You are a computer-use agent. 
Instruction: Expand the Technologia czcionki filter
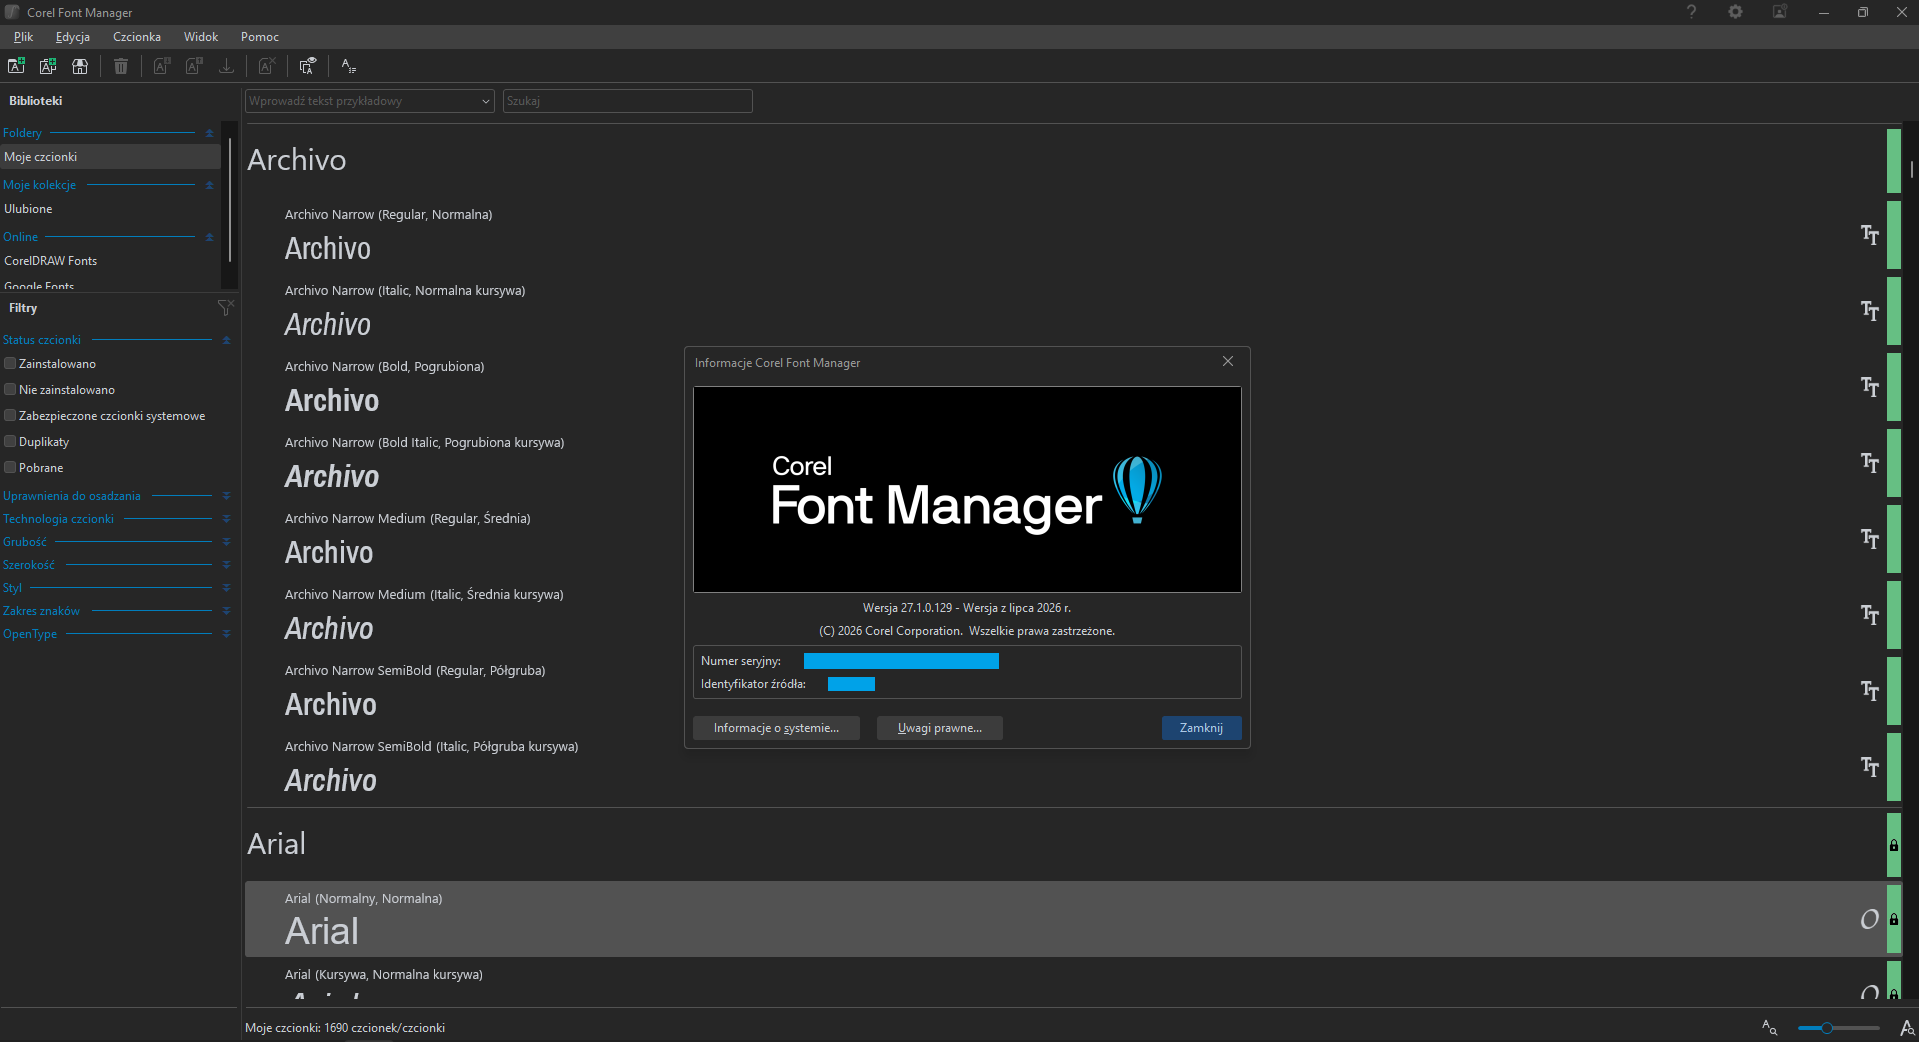click(x=226, y=519)
